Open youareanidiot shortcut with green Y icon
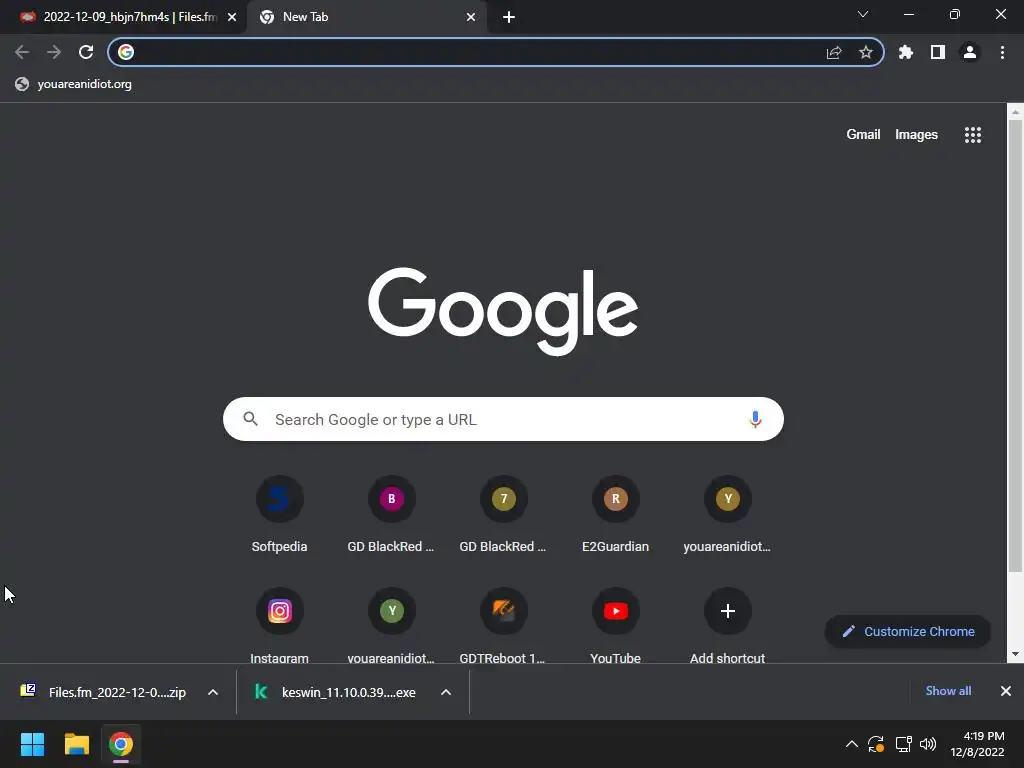 click(x=391, y=626)
